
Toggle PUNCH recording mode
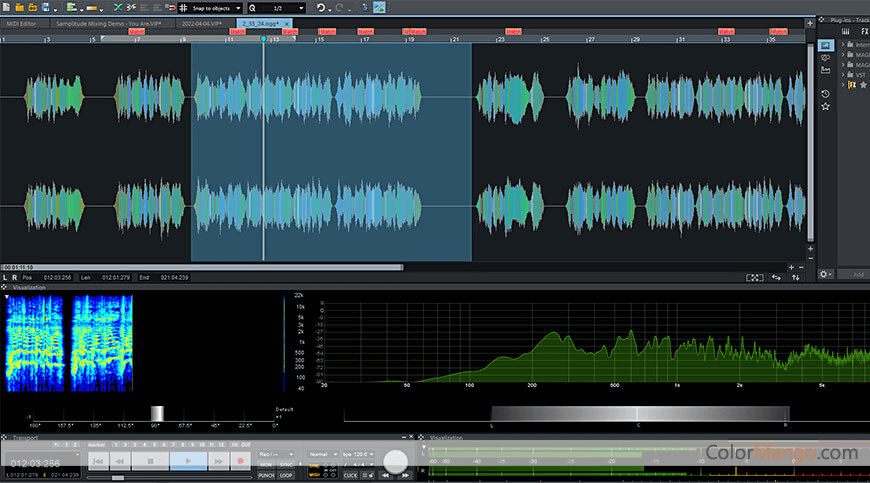tap(266, 475)
